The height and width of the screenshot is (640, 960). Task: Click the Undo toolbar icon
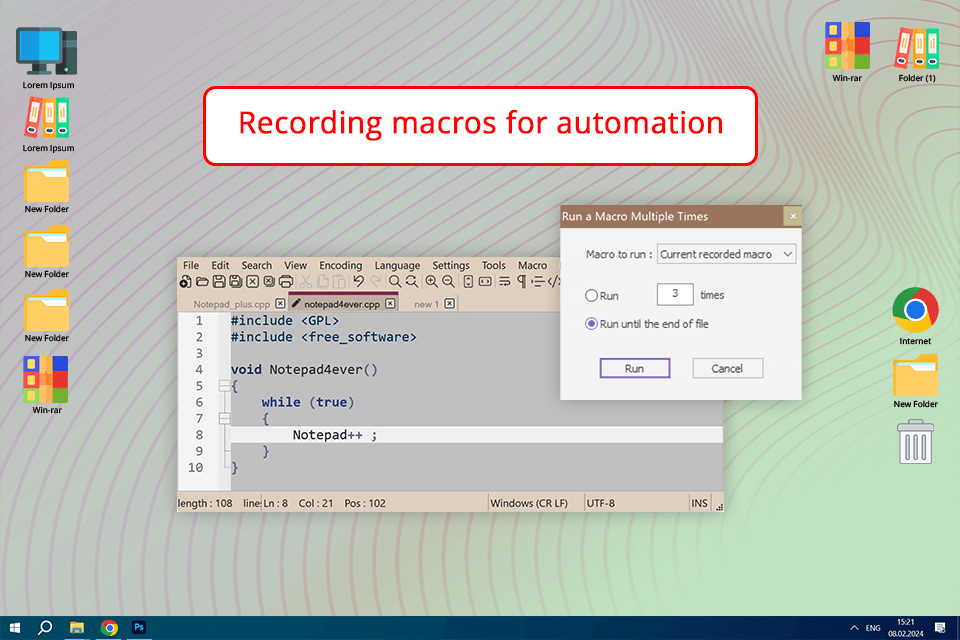coord(359,282)
